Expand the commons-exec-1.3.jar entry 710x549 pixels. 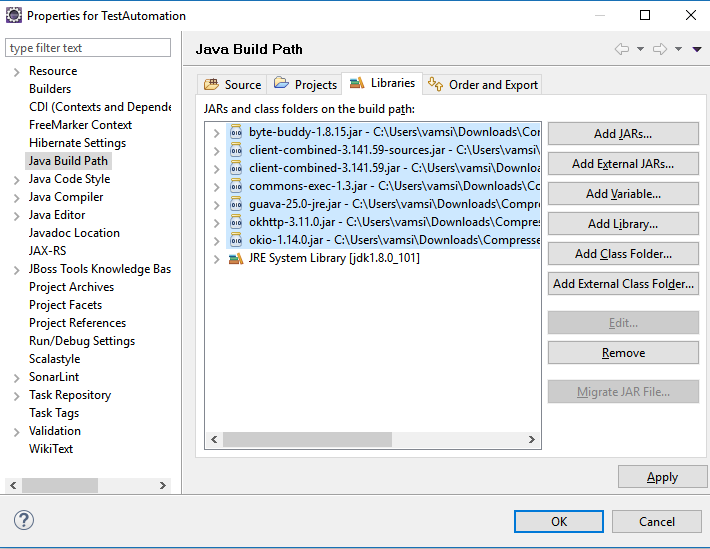216,187
